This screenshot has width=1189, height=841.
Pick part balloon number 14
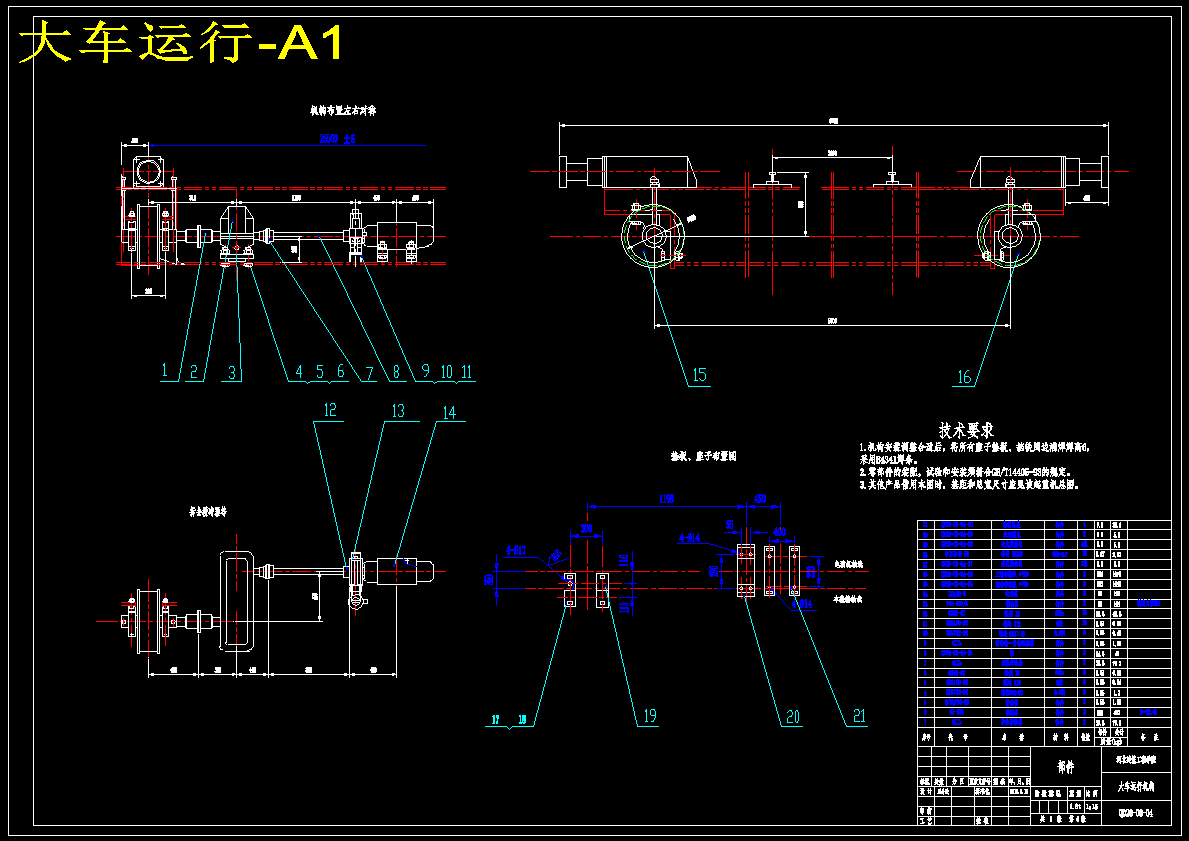[x=449, y=413]
